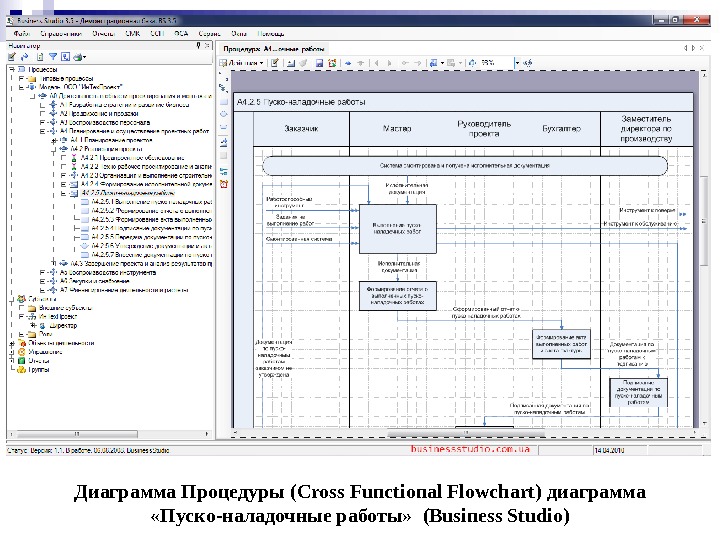Collapse the Процессы root tree node
Image resolution: width=720 pixels, height=540 pixels.
[x=12, y=70]
